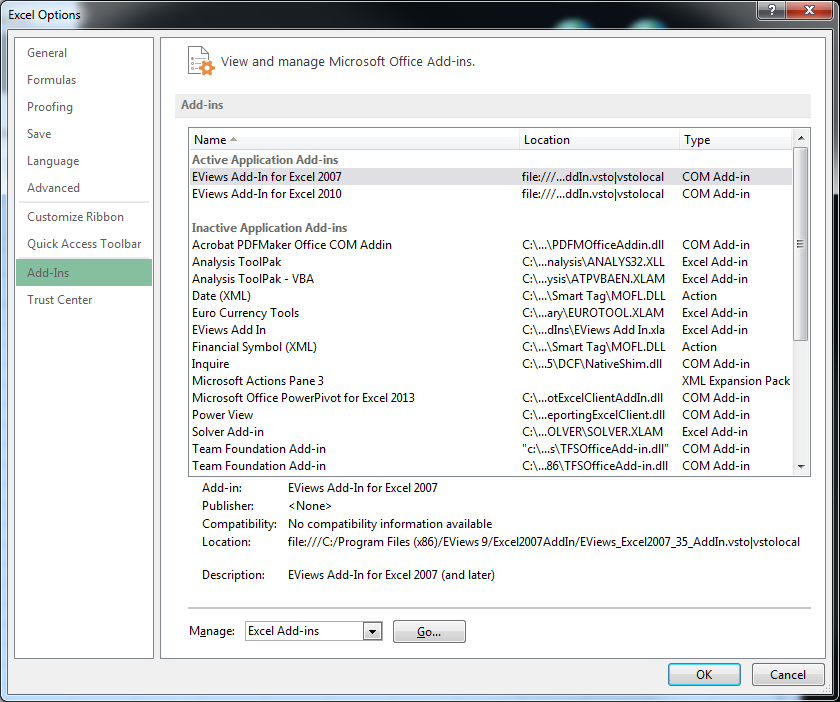Screen dimensions: 840x702
Task: Click the scrollbar down arrow
Action: pos(799,464)
